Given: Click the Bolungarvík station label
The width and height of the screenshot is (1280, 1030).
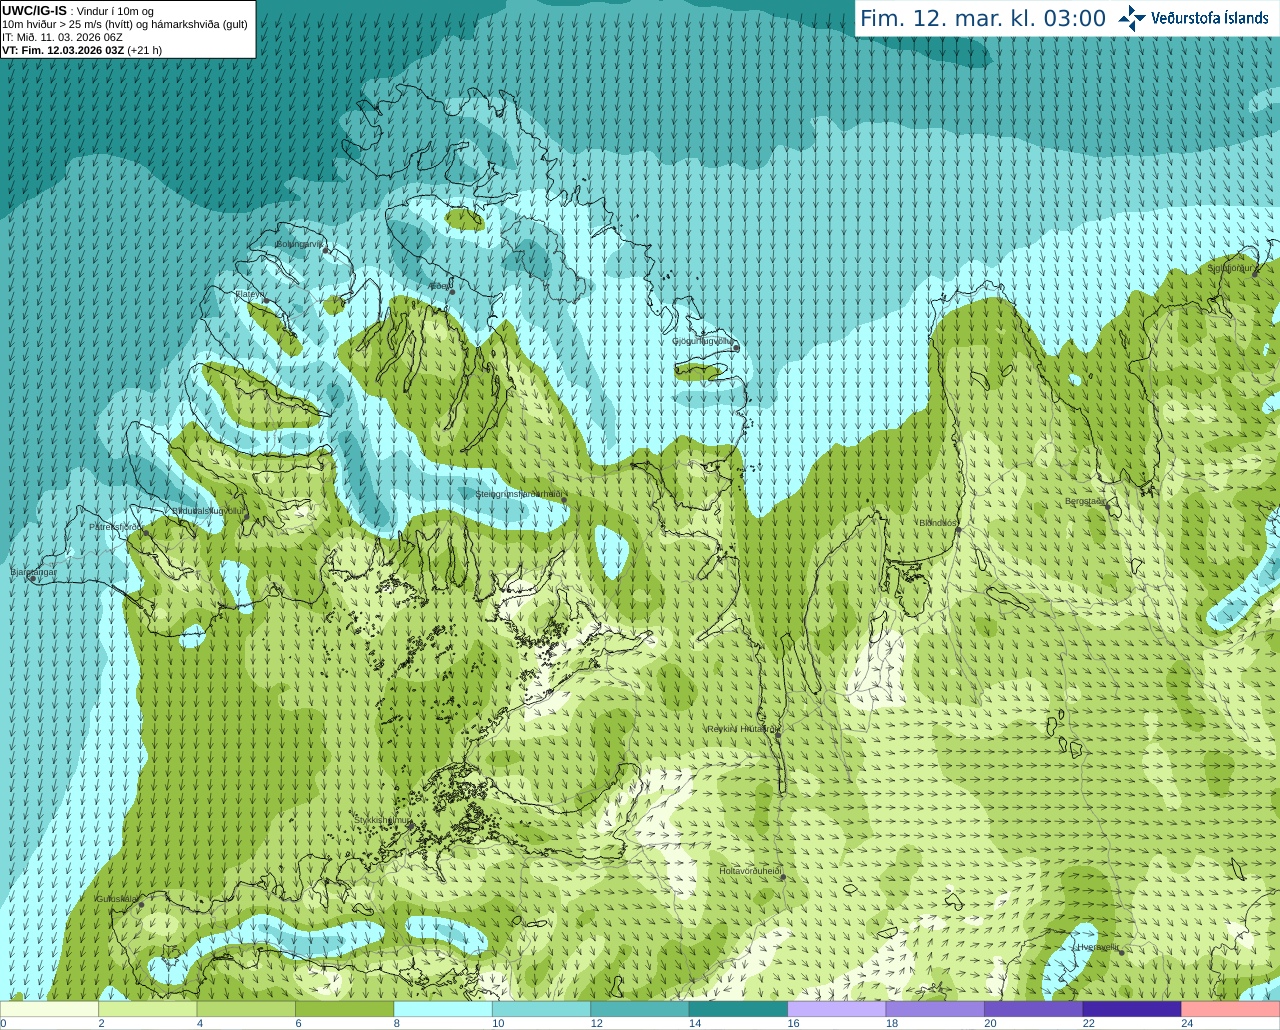Looking at the screenshot, I should click(300, 244).
